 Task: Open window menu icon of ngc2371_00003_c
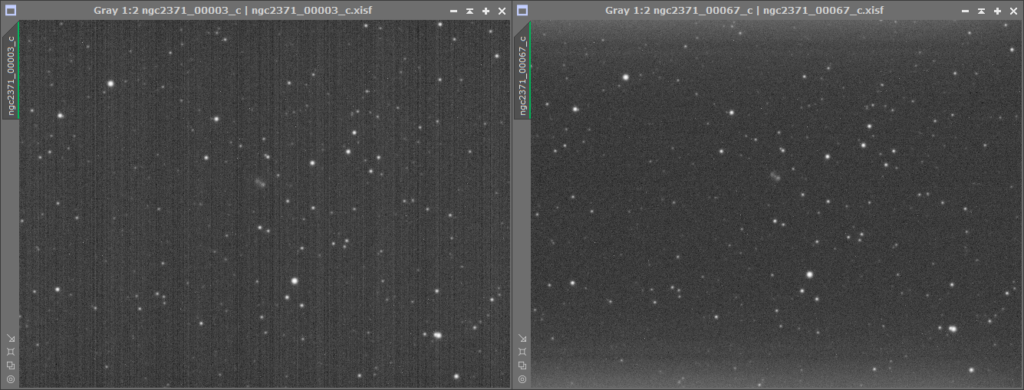[x=11, y=10]
